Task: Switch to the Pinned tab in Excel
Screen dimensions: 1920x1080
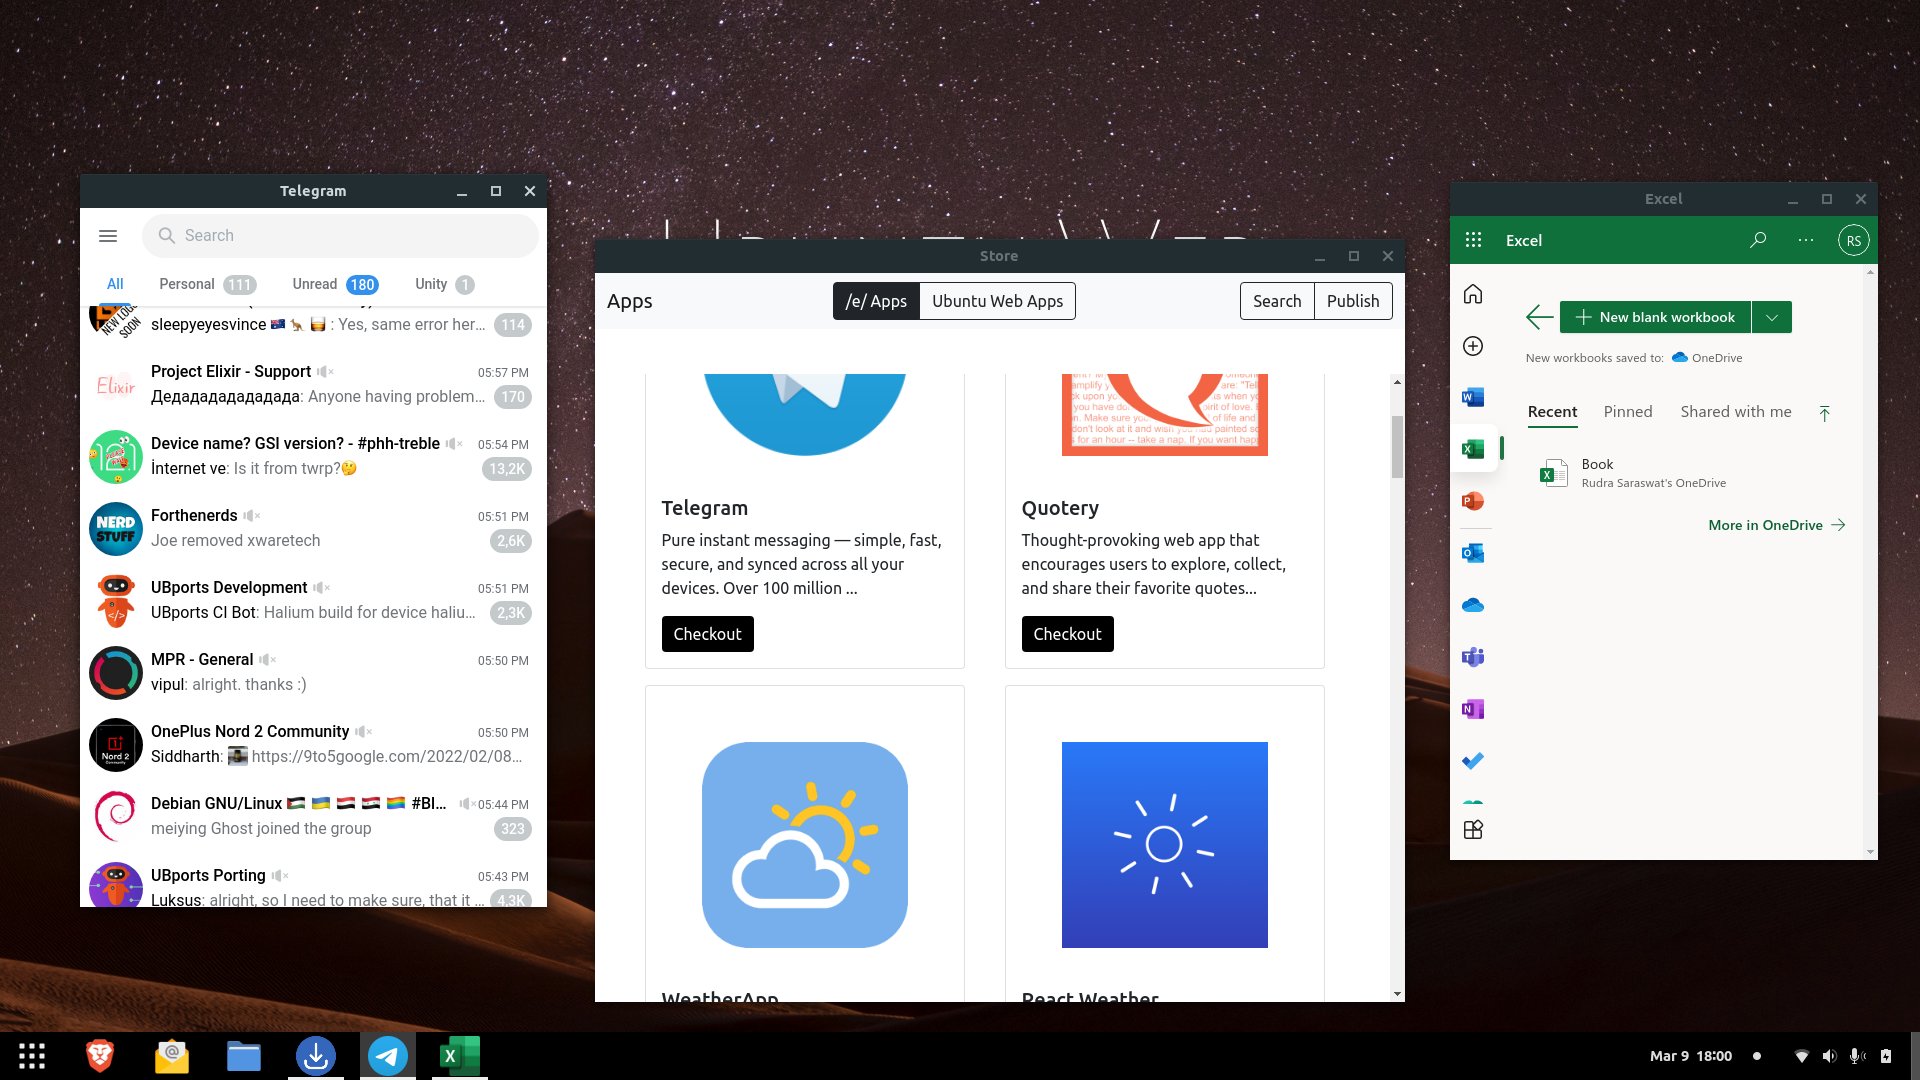Action: (1628, 412)
